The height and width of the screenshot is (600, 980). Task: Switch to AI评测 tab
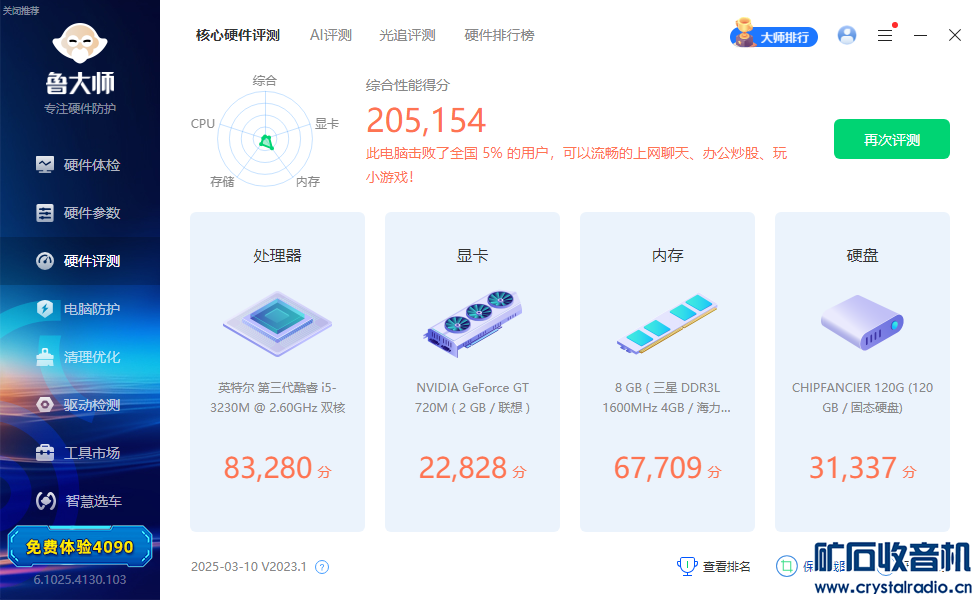click(331, 35)
